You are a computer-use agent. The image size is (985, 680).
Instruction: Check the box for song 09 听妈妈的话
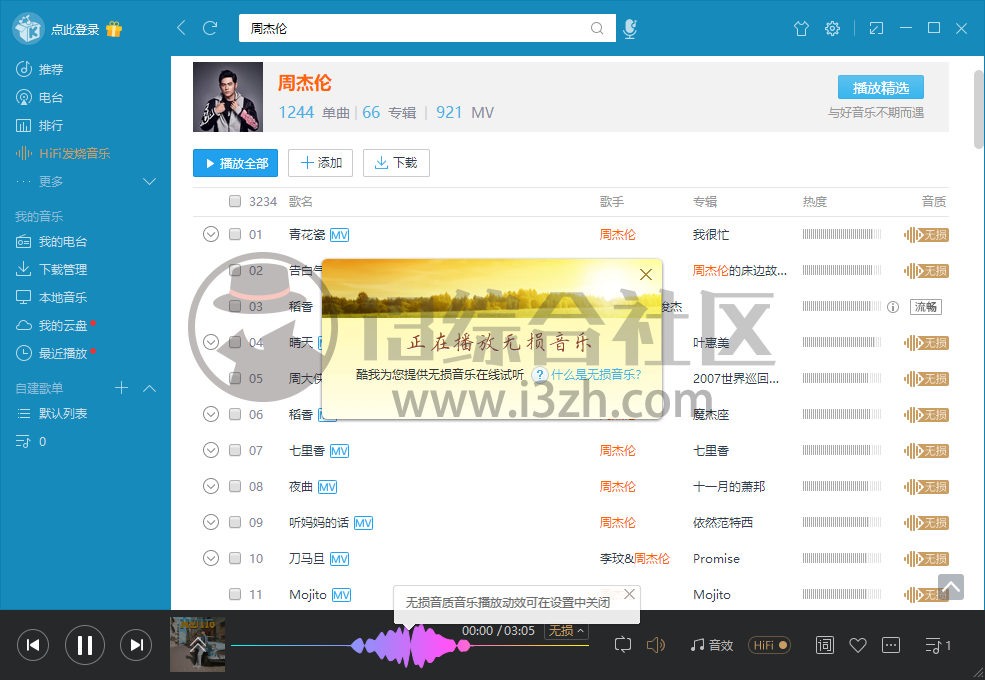[x=235, y=522]
